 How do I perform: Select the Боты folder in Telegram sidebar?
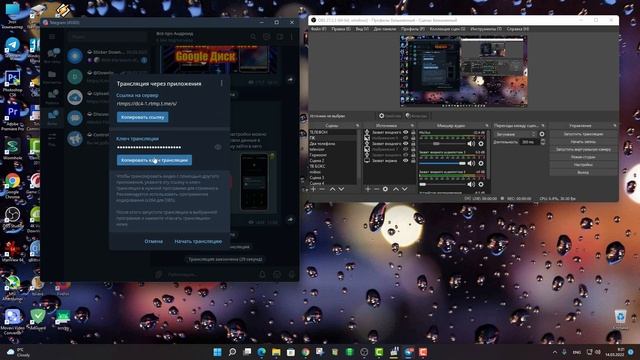(x=53, y=117)
